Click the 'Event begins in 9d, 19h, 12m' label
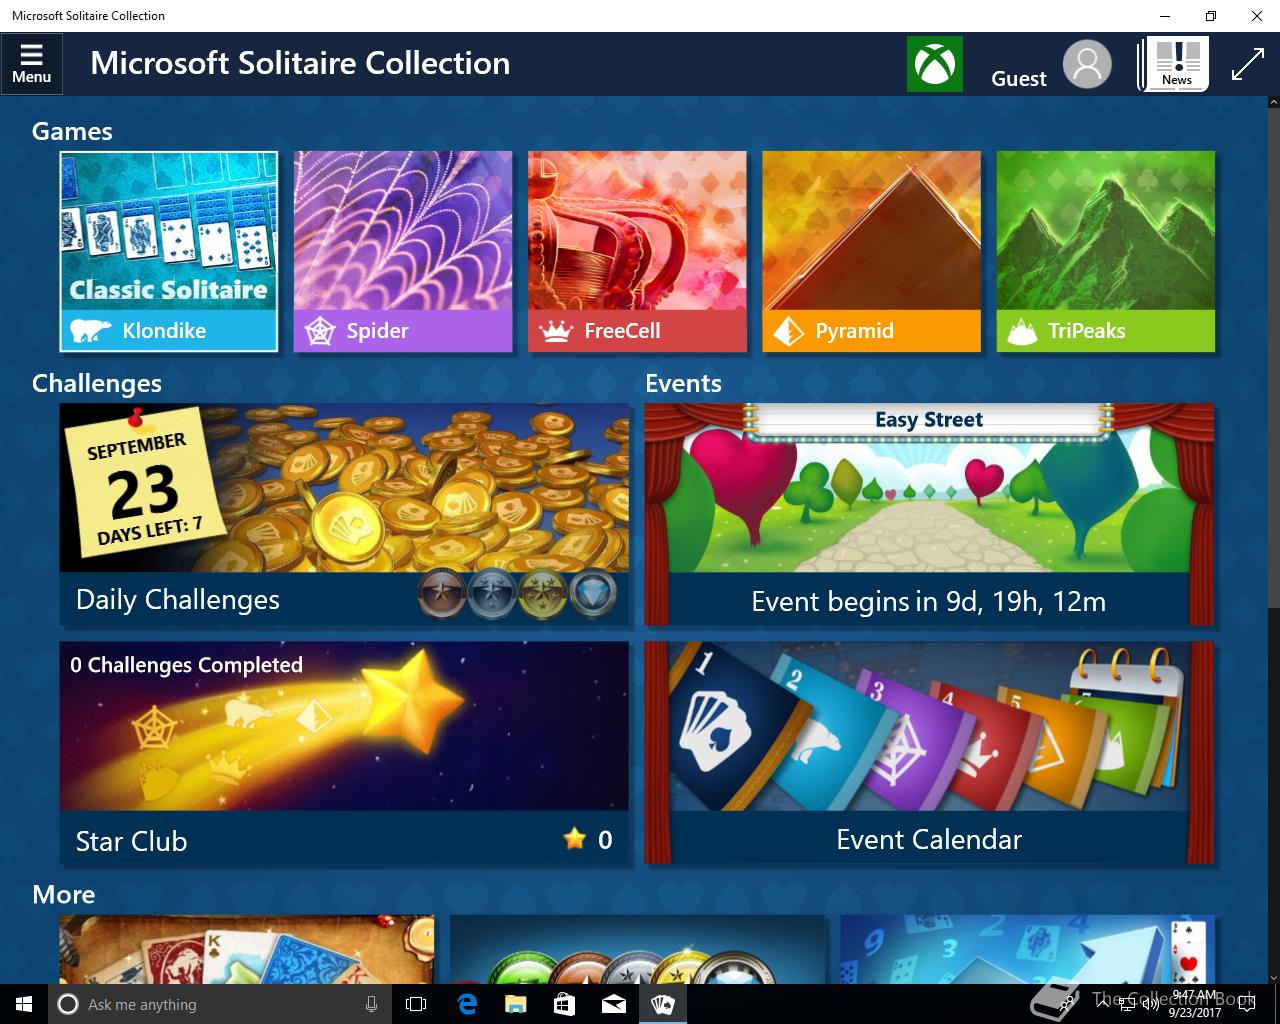1280x1024 pixels. [x=929, y=601]
